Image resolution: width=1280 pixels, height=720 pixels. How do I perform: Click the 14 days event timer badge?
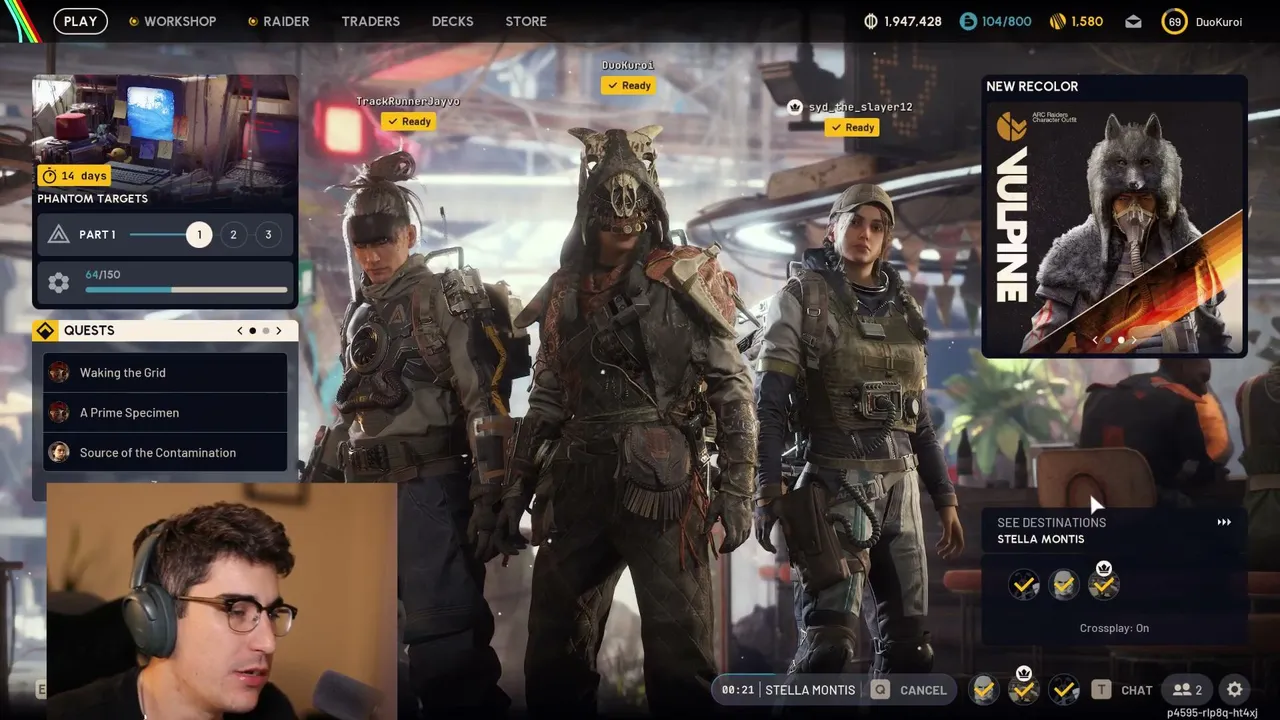[74, 176]
